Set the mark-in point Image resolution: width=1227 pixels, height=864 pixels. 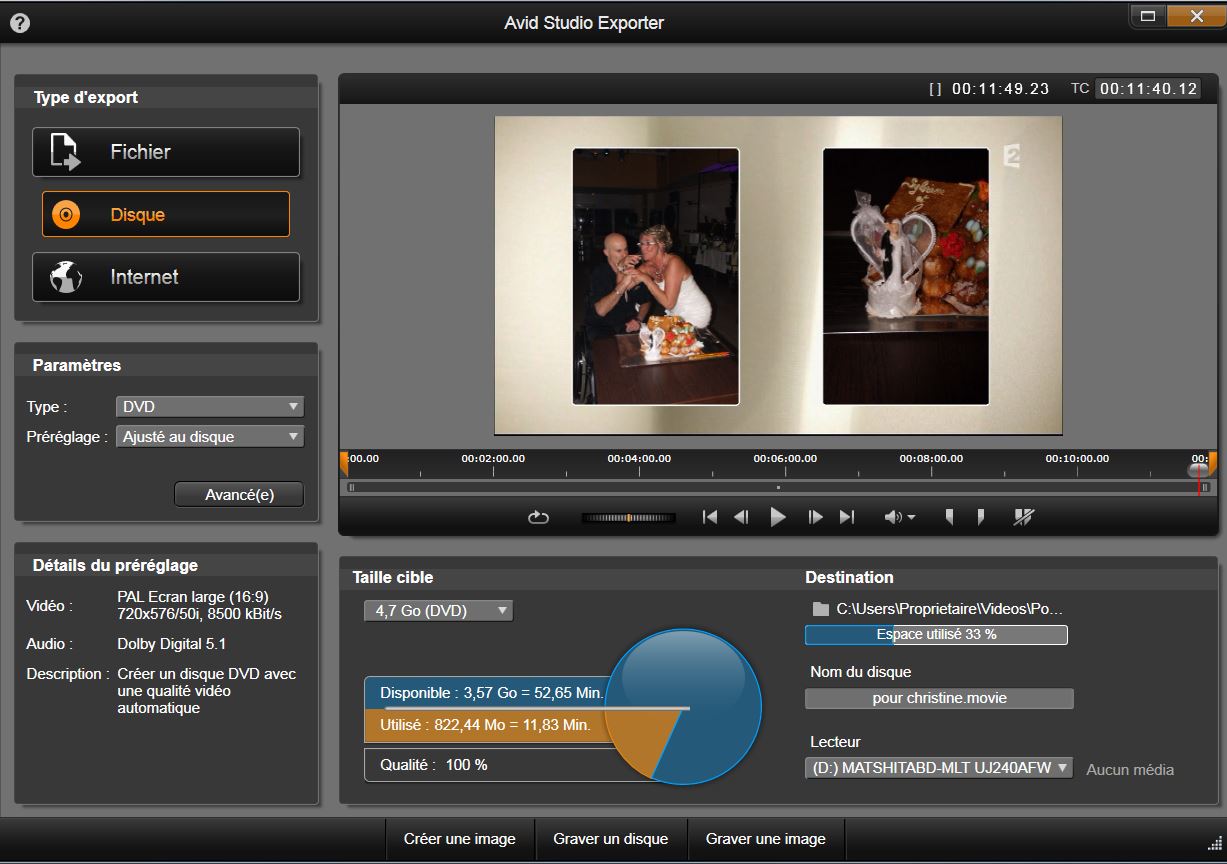(949, 517)
